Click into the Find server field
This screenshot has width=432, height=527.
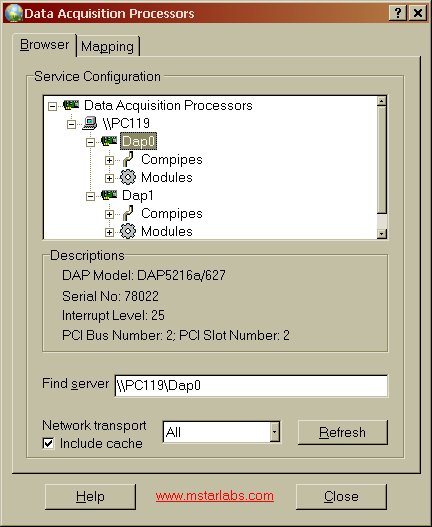[251, 386]
